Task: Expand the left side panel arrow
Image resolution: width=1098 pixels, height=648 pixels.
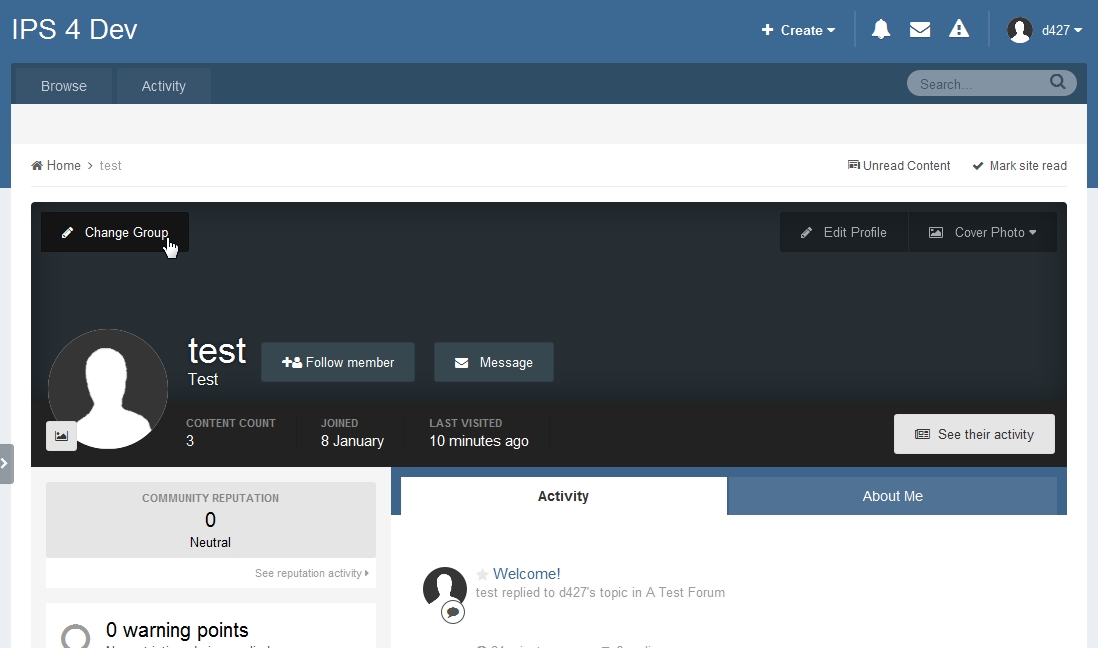Action: click(x=5, y=464)
